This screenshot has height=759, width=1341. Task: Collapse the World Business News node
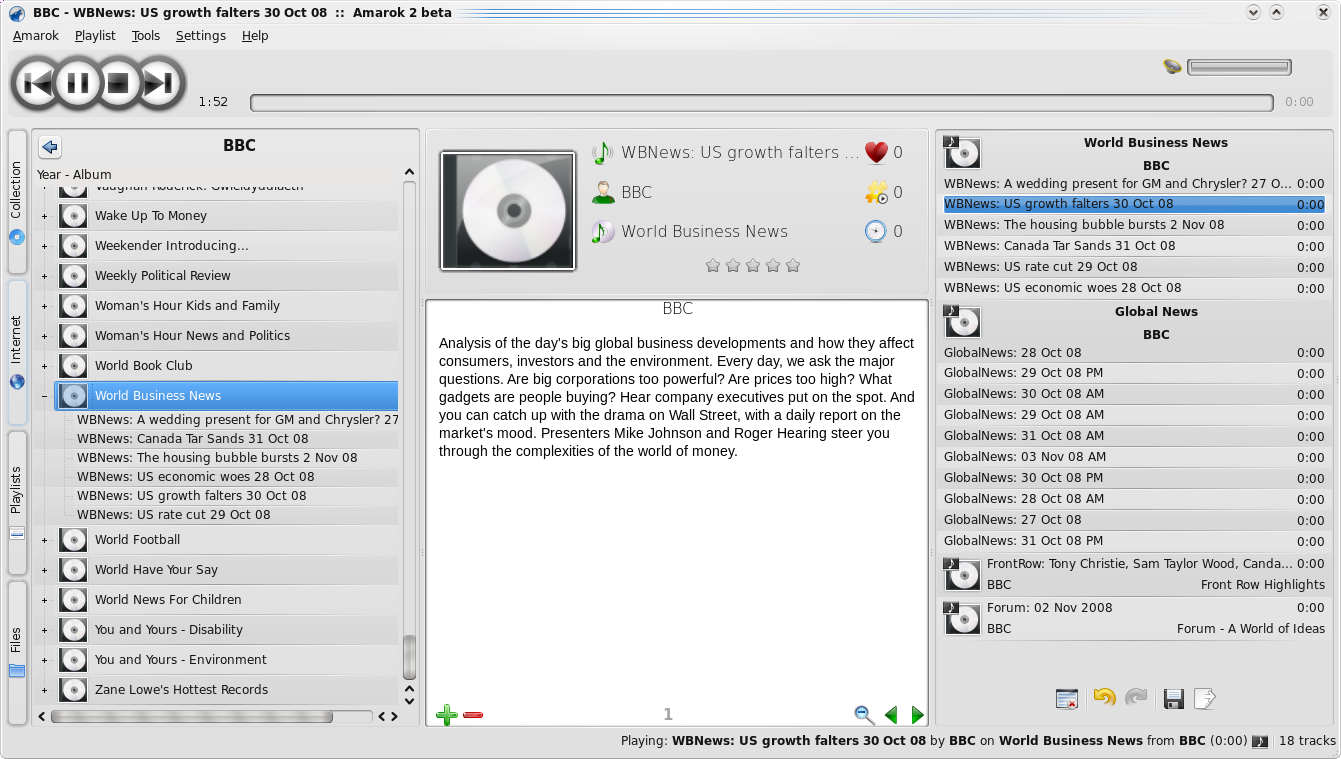click(44, 396)
